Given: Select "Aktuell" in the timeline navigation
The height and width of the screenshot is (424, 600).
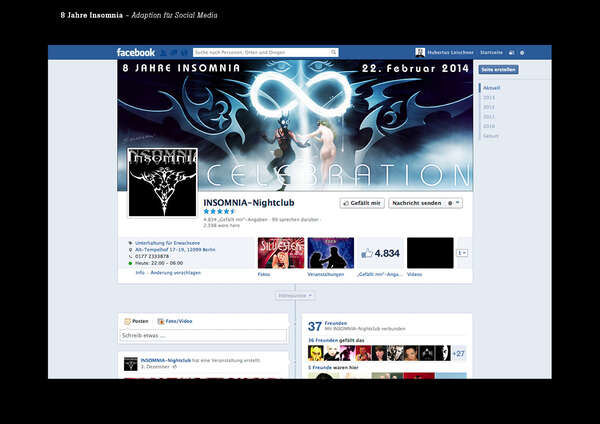Looking at the screenshot, I should [x=490, y=89].
